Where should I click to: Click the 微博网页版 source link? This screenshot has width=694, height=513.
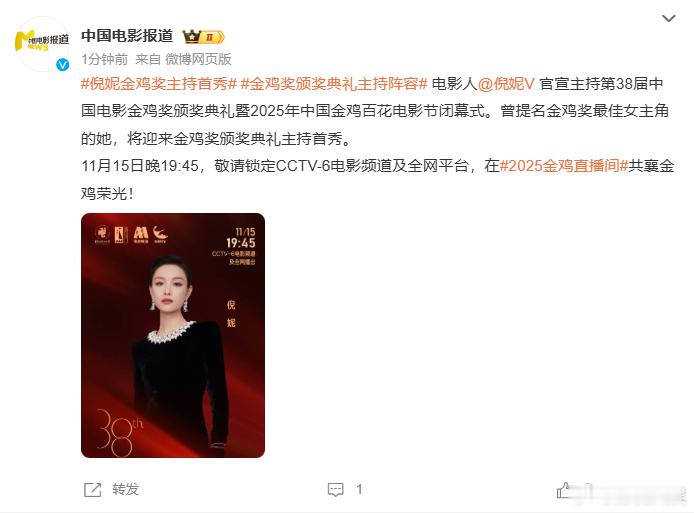[x=198, y=59]
